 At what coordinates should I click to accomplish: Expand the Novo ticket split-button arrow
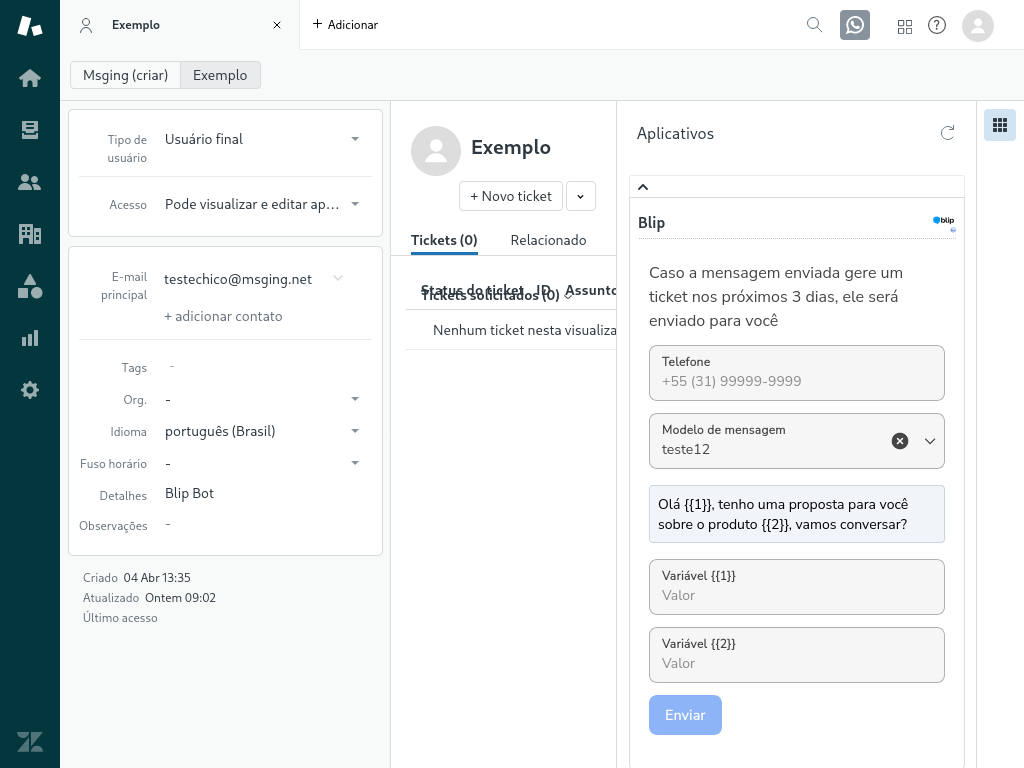[581, 196]
